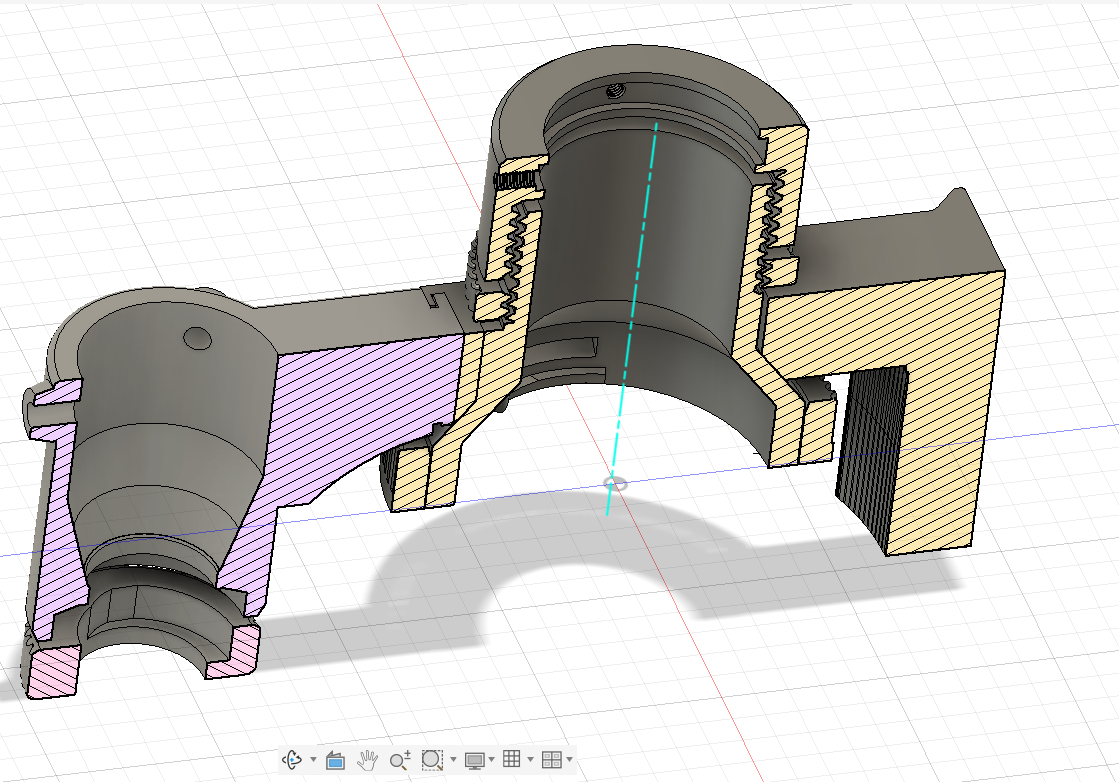Click the Zoom Window/Fit icon
Viewport: 1119px width, 782px height.
coord(432,760)
